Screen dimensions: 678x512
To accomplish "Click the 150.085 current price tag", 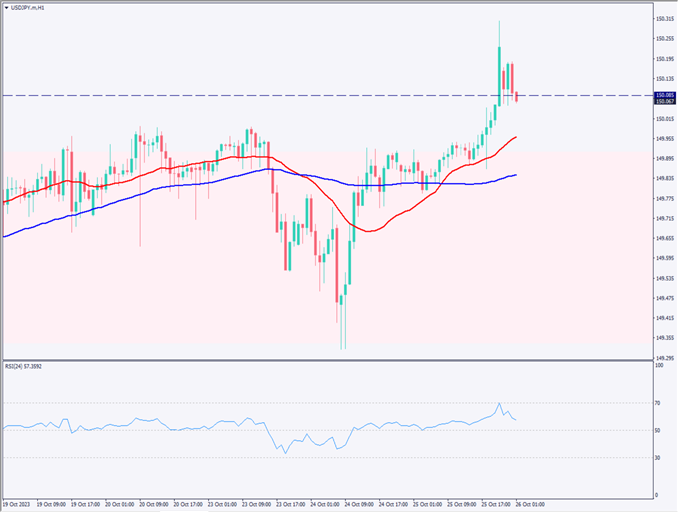I will pyautogui.click(x=663, y=94).
